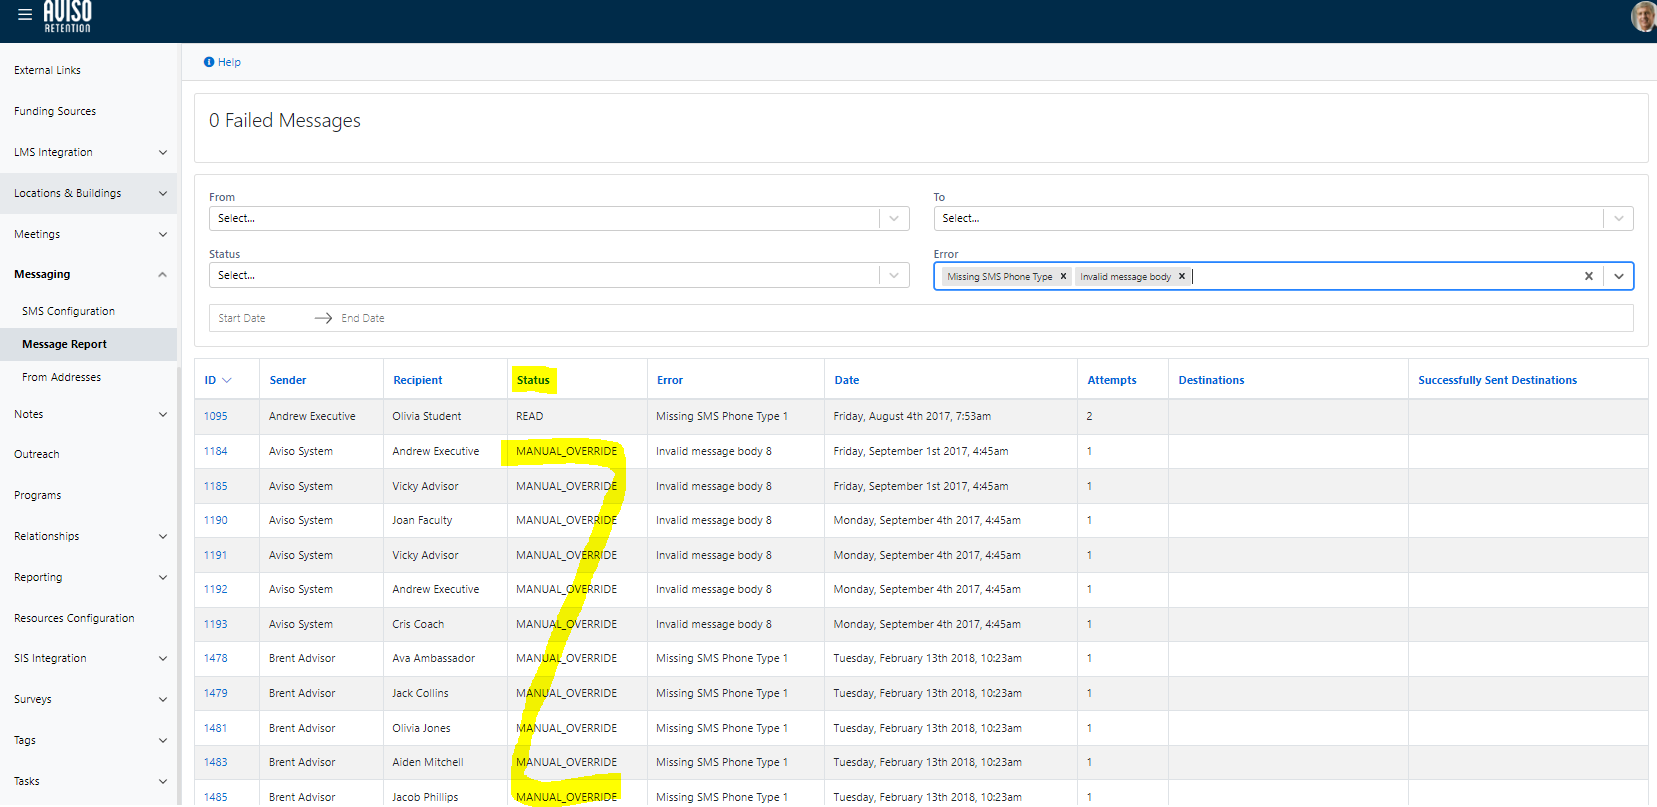Click the Help info icon

pyautogui.click(x=209, y=62)
